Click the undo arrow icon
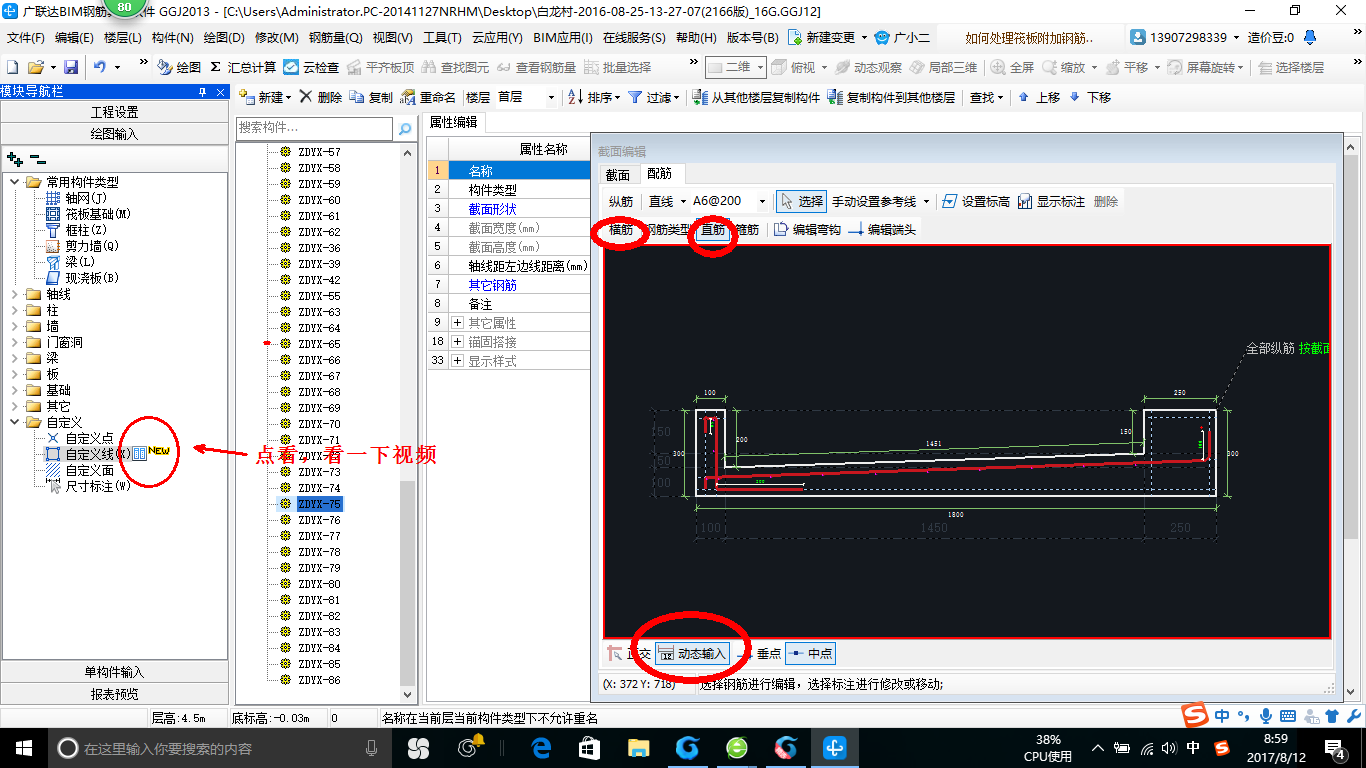The image size is (1366, 768). pos(100,67)
